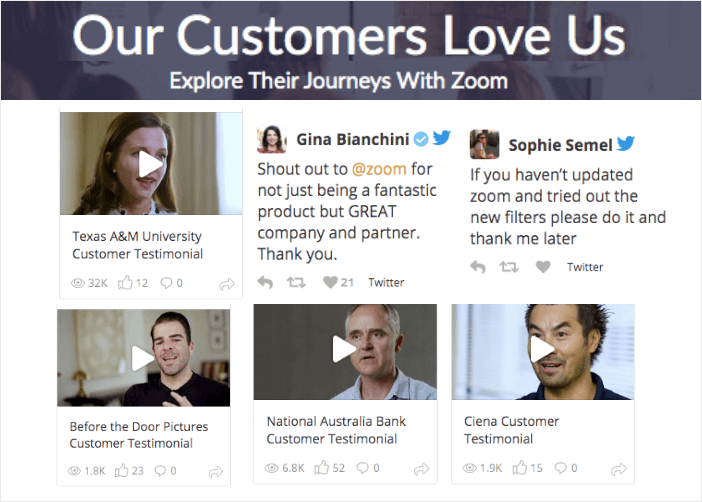
Task: Click the Twitter bird next to Sophie Semel
Action: (626, 143)
